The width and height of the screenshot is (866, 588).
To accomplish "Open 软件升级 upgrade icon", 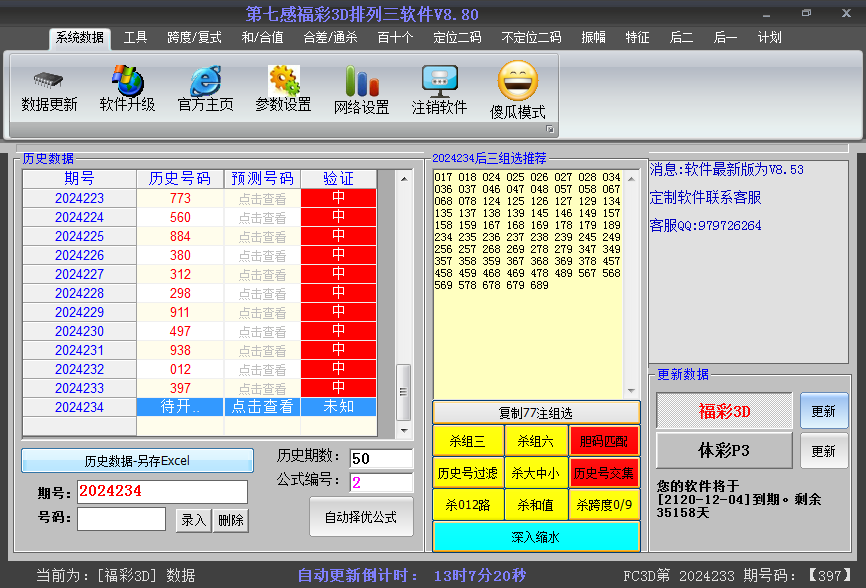I will coord(128,81).
